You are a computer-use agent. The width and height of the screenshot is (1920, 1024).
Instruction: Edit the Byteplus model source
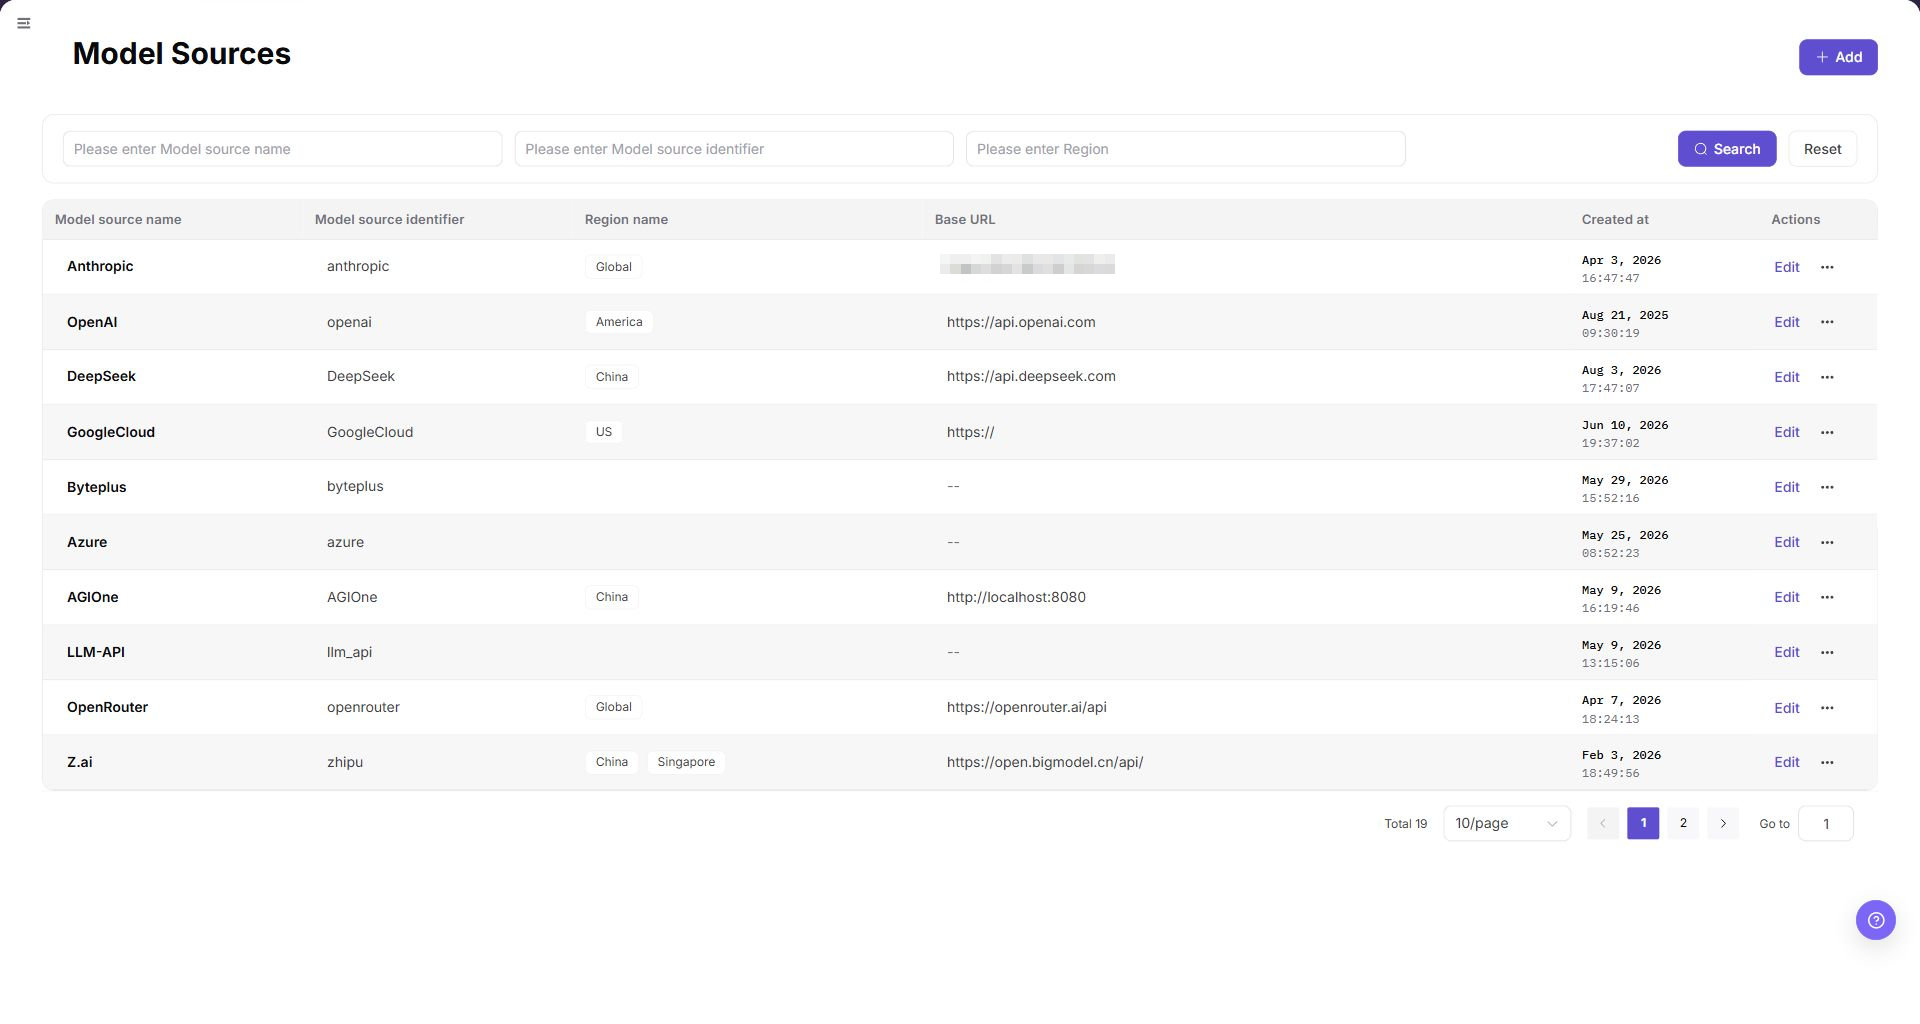tap(1786, 487)
